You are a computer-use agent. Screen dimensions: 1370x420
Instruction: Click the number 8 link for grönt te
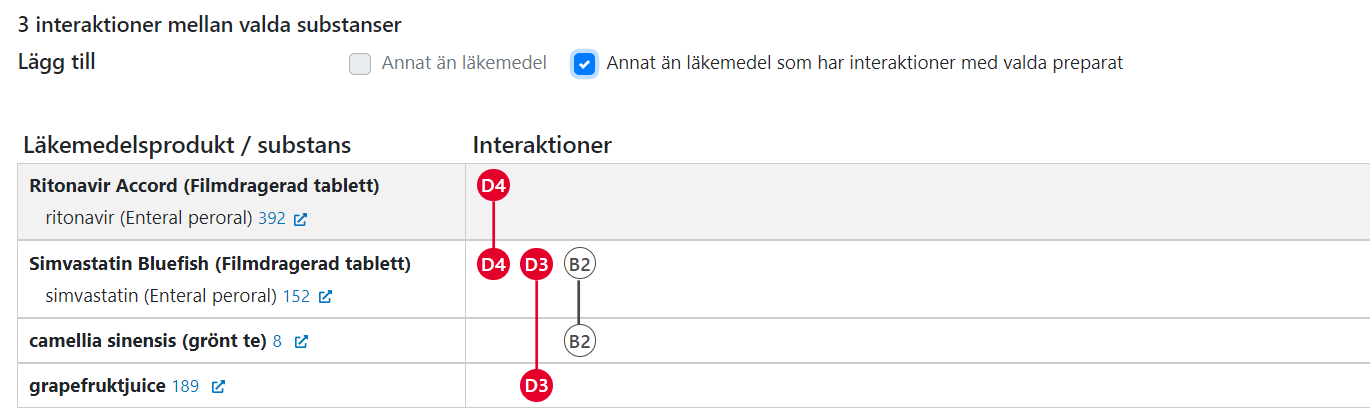[277, 342]
